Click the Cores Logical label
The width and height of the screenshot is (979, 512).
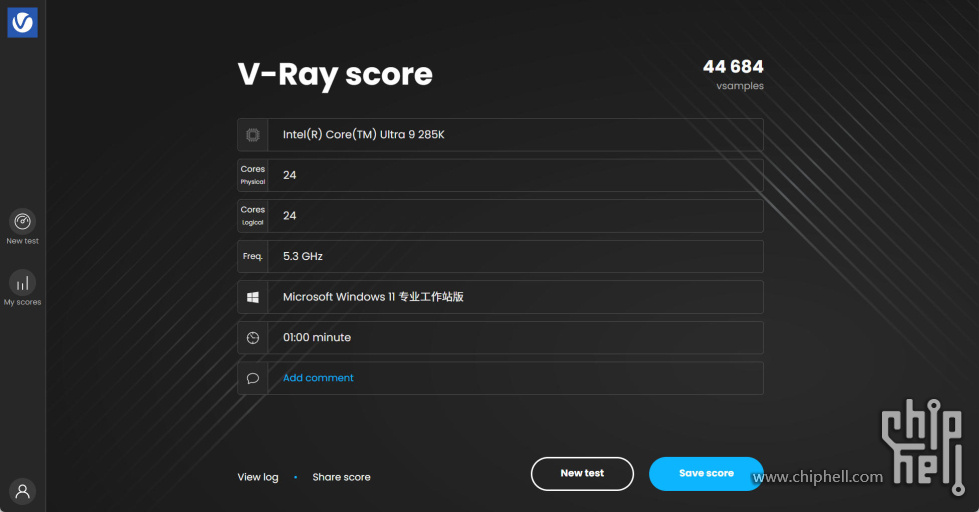pyautogui.click(x=253, y=216)
